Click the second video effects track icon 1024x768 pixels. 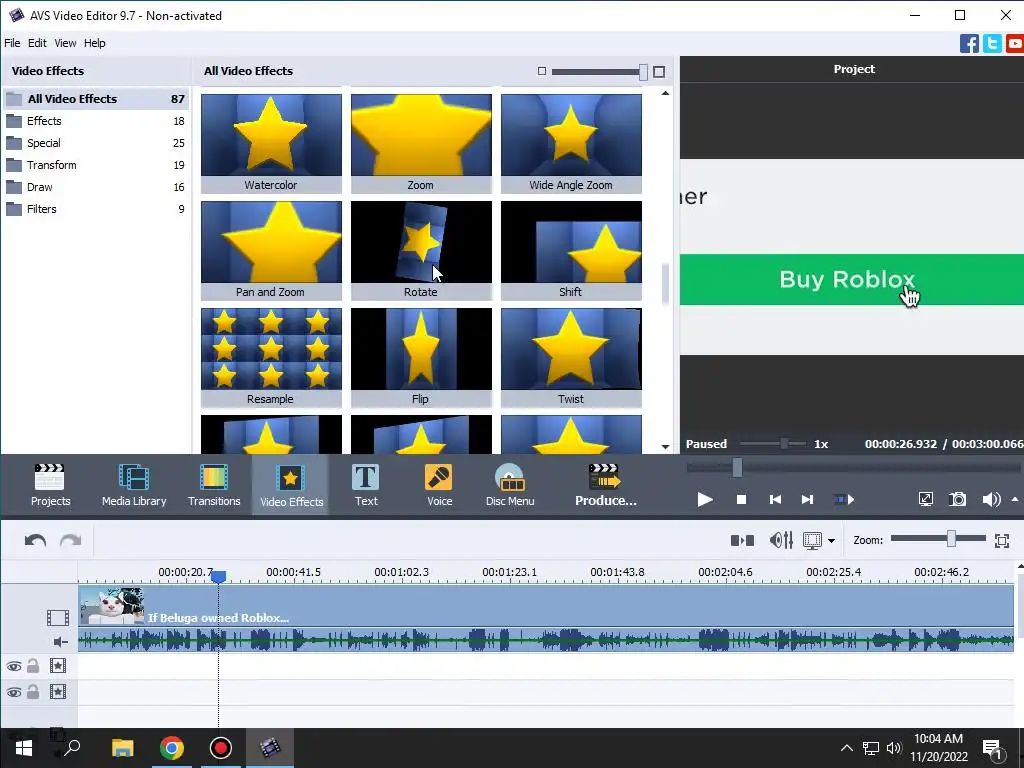pyautogui.click(x=58, y=692)
